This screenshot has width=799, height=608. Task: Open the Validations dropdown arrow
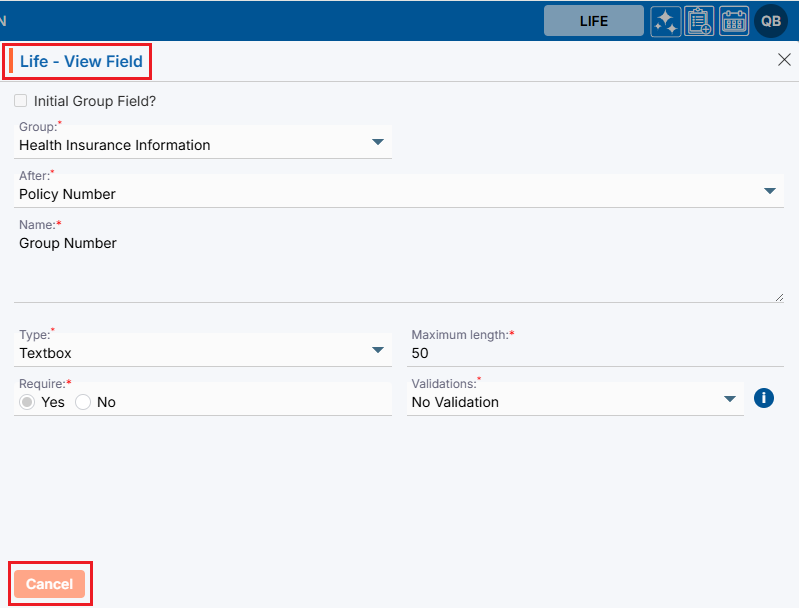(x=730, y=399)
